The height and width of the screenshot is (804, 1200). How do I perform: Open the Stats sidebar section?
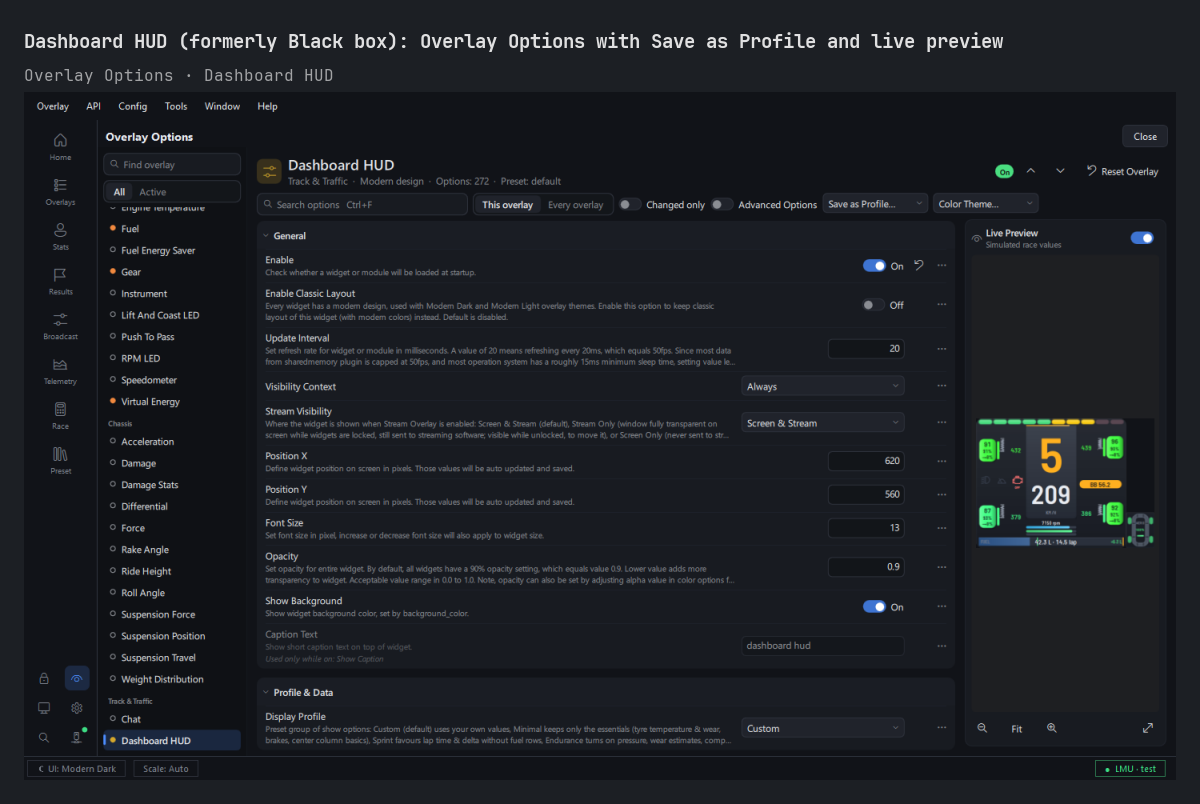pyautogui.click(x=60, y=237)
